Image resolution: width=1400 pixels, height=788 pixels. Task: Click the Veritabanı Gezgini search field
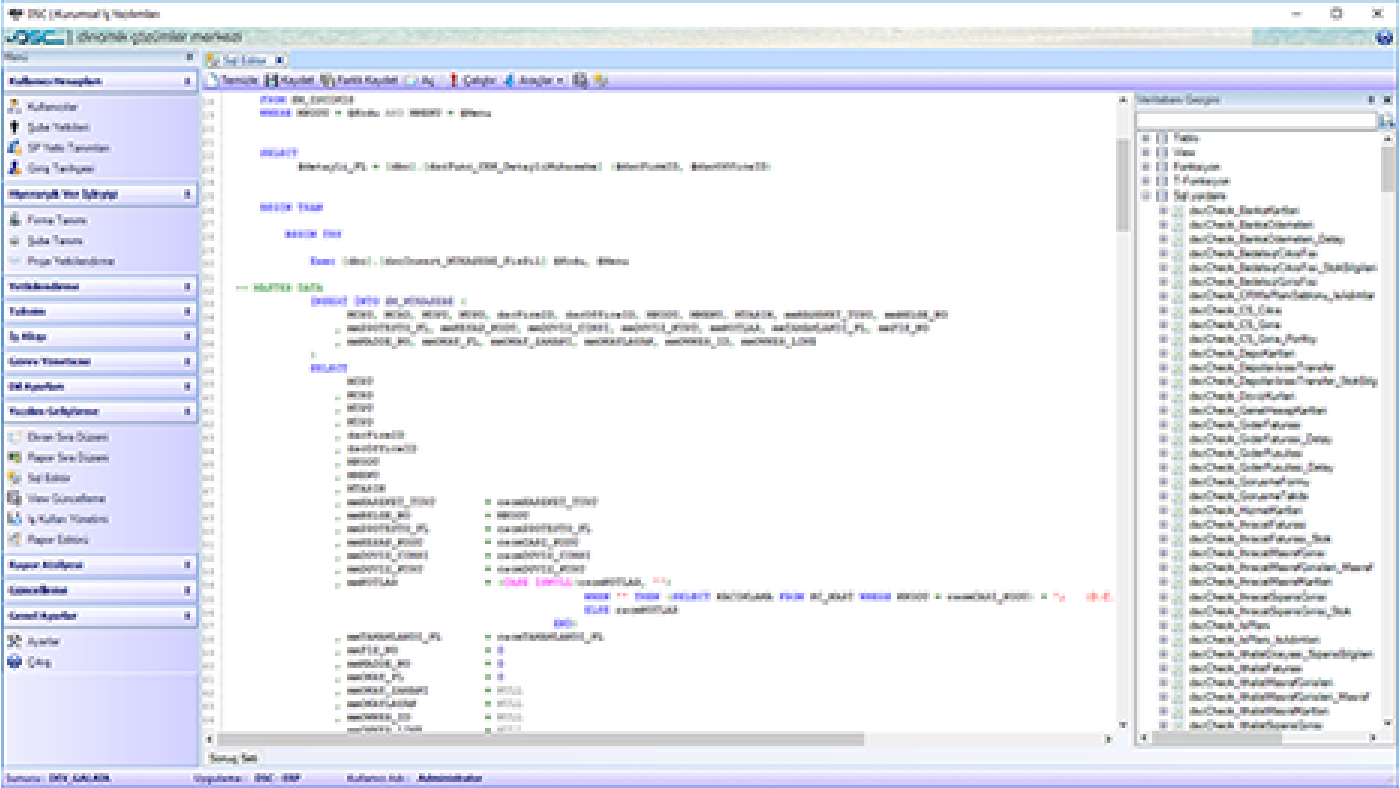(x=1256, y=120)
